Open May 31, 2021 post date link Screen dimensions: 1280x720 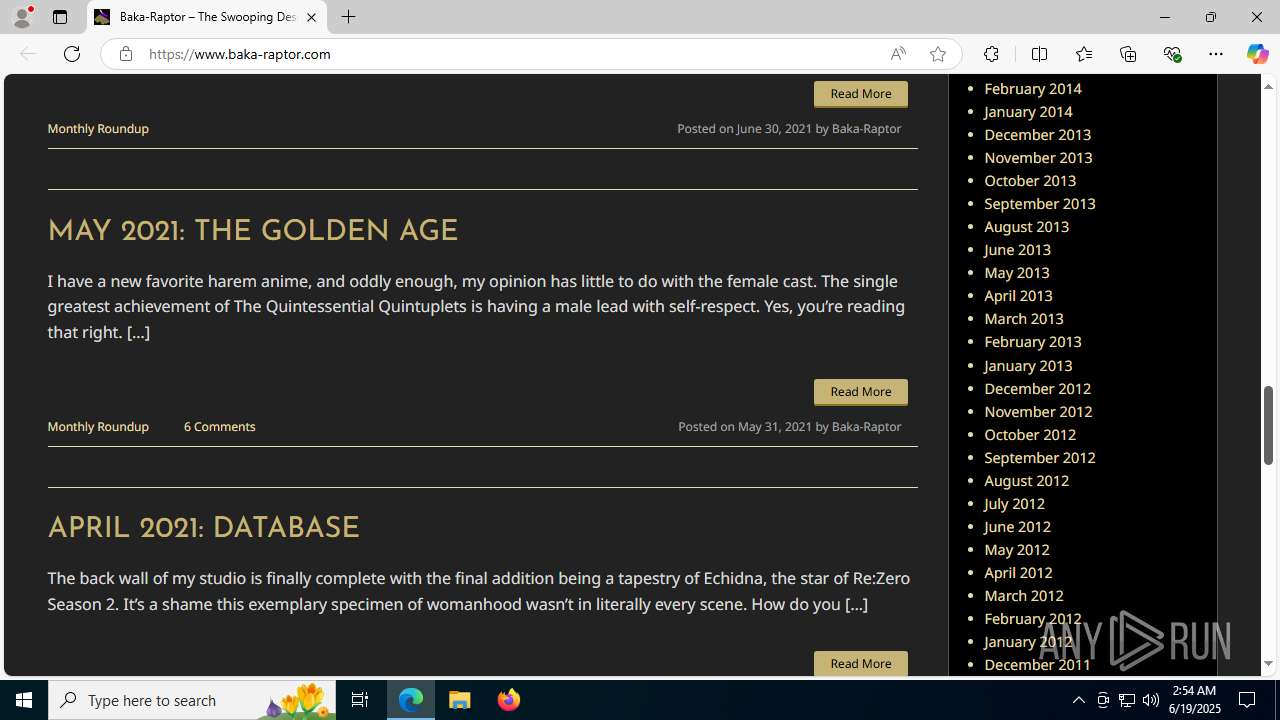pos(775,427)
